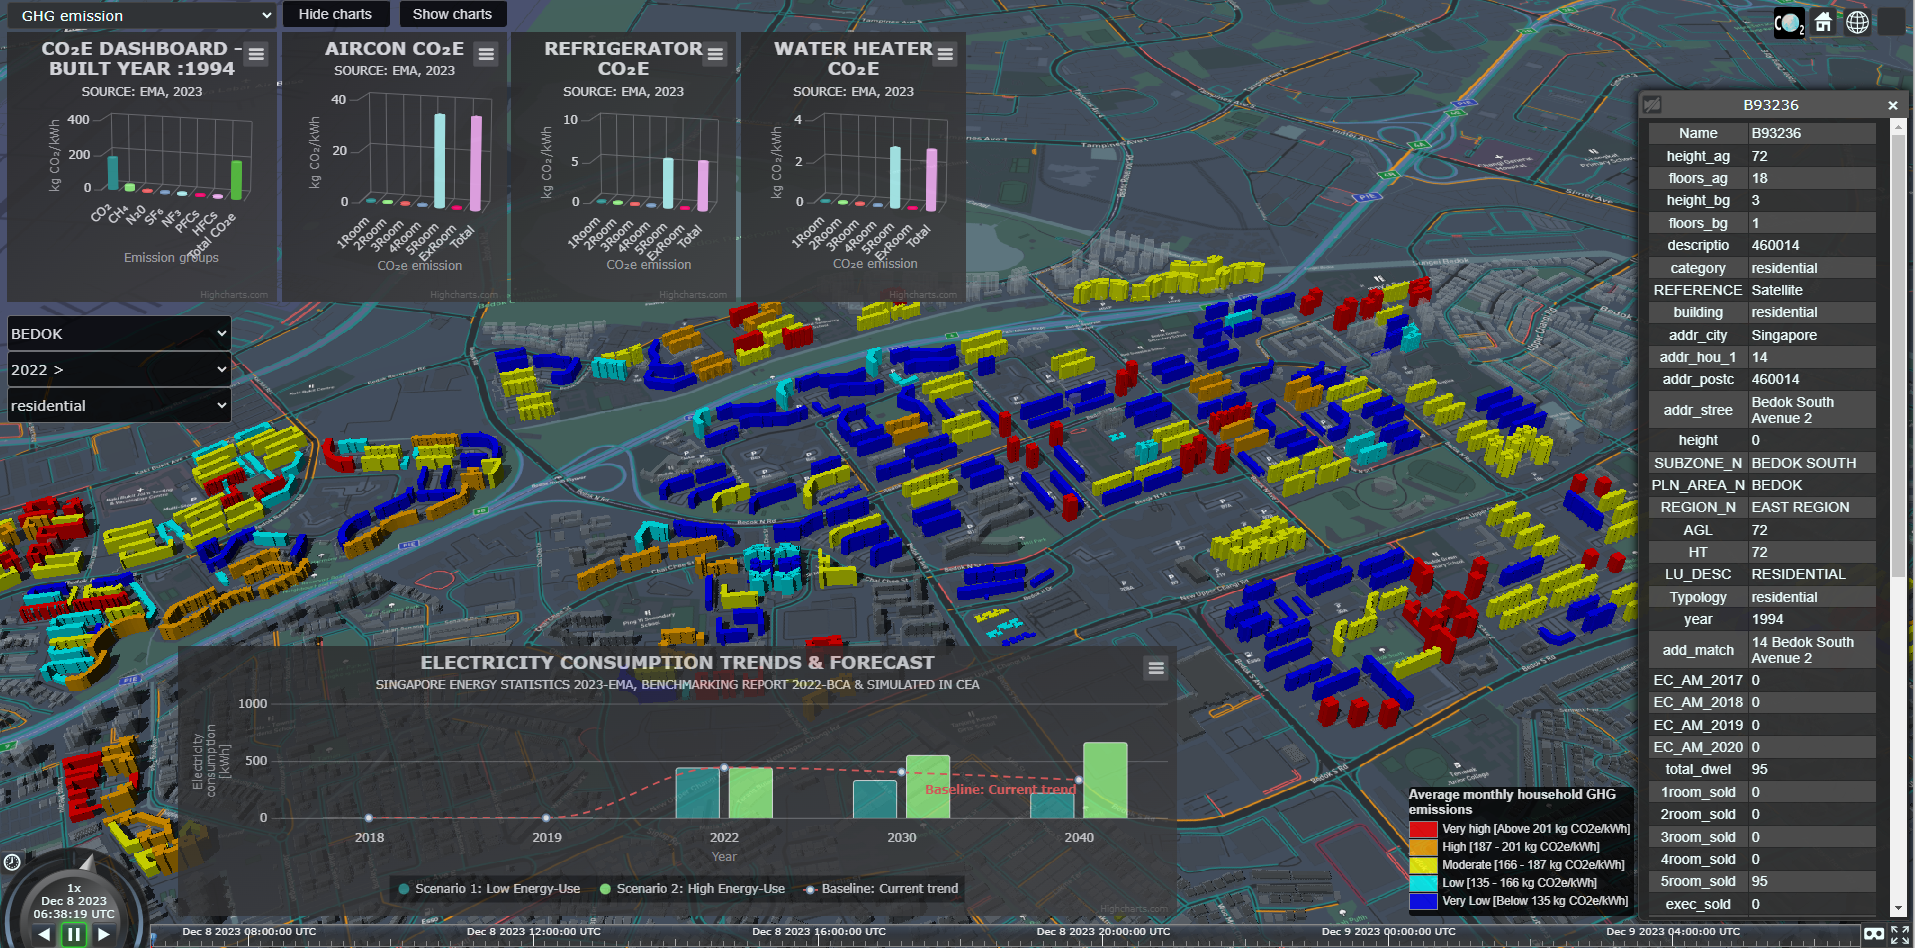Click info box scrollbar down arrow

1898,908
